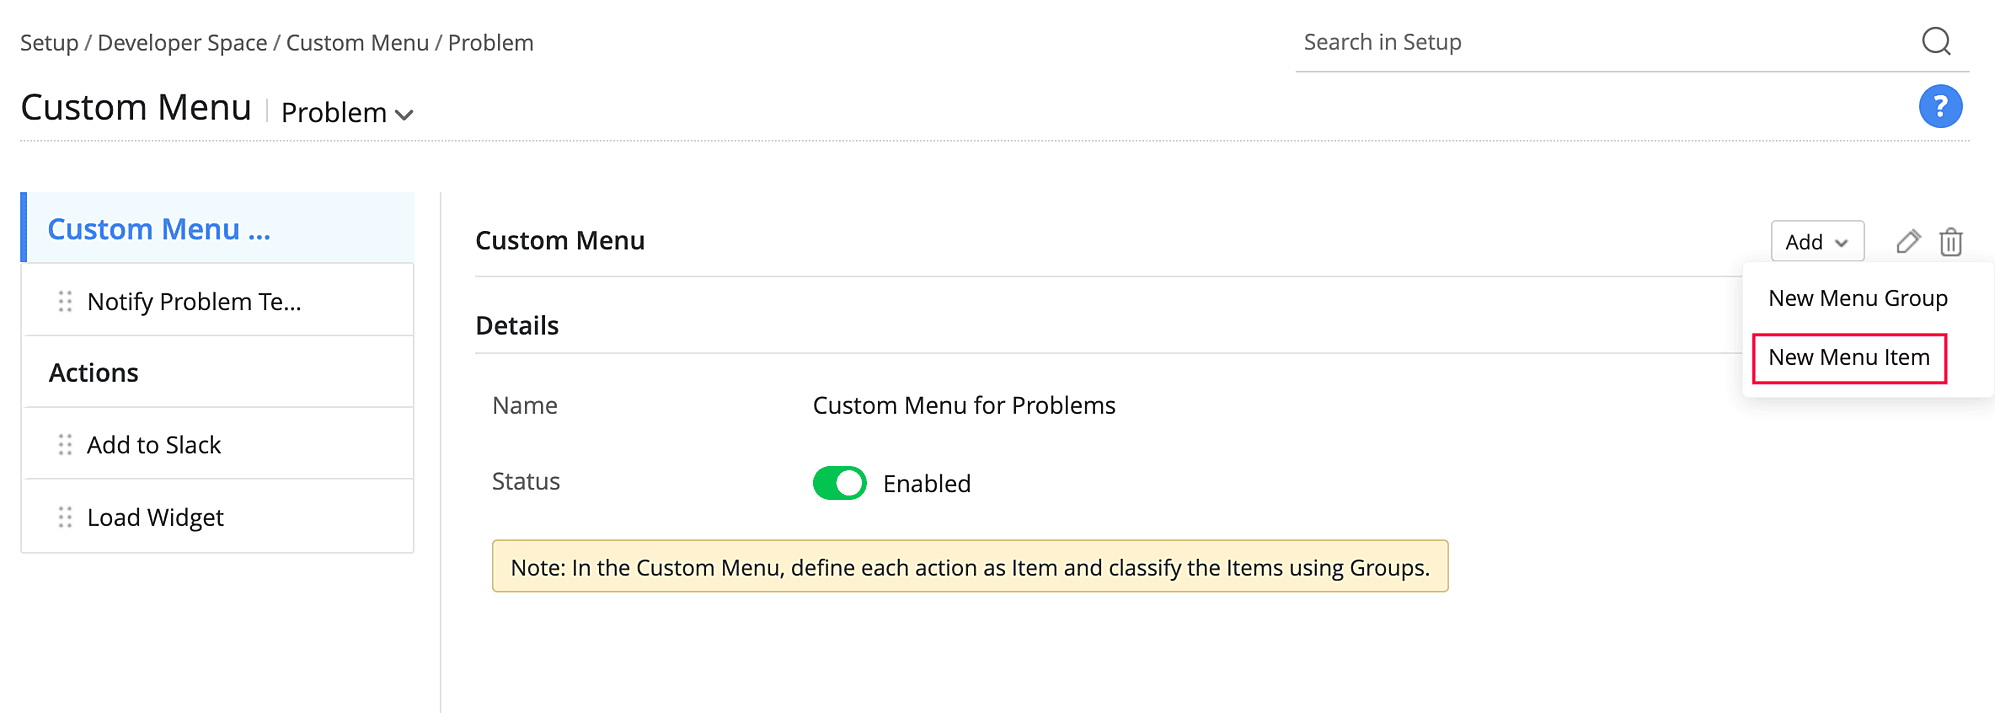Viewport: 2000px width, 713px height.
Task: Click the search magnifier icon
Action: tap(1936, 41)
